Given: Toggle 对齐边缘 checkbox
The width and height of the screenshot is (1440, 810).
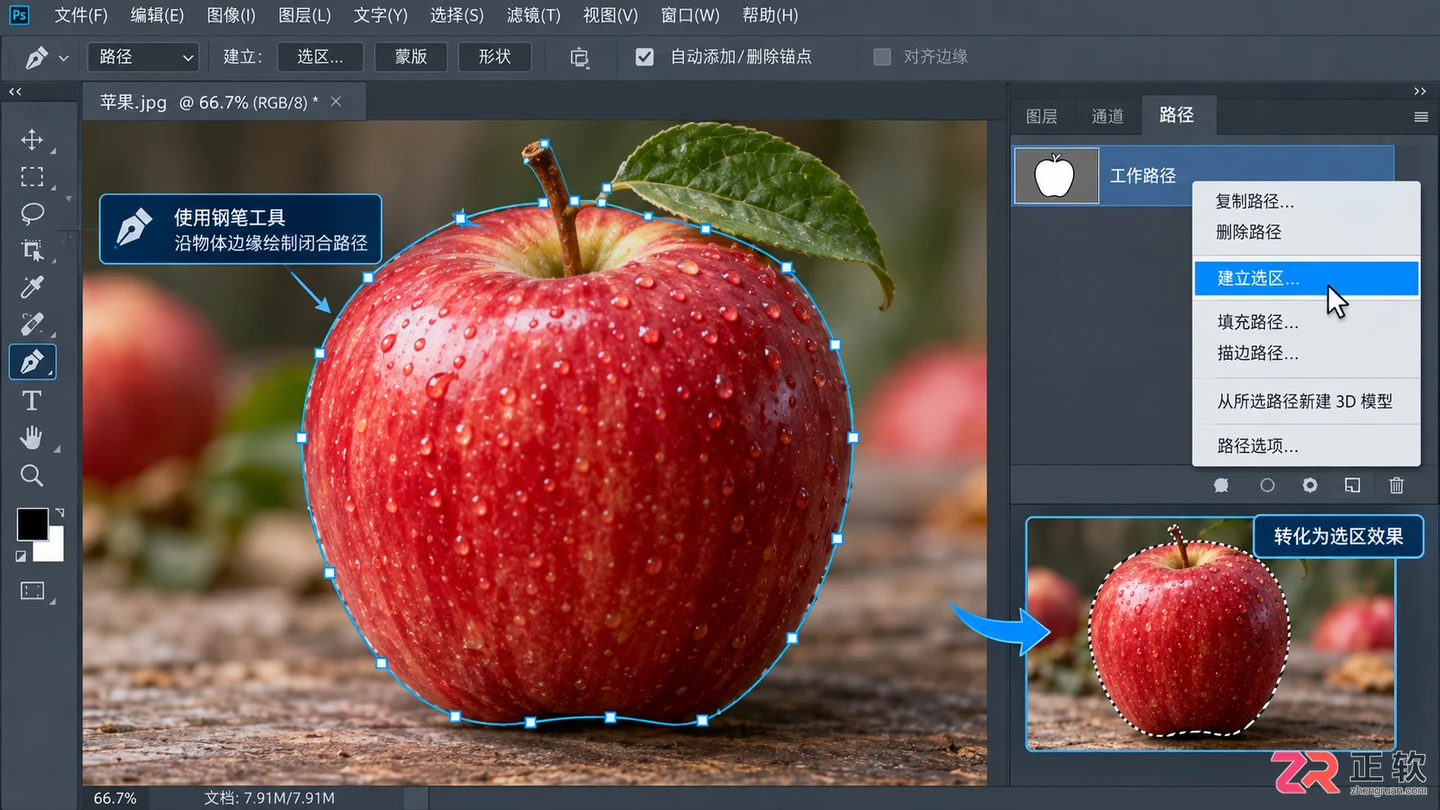Looking at the screenshot, I should click(x=882, y=57).
